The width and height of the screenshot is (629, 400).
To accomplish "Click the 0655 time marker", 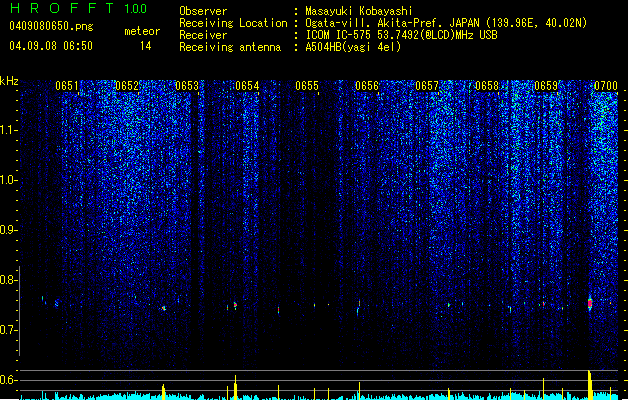I will point(307,86).
